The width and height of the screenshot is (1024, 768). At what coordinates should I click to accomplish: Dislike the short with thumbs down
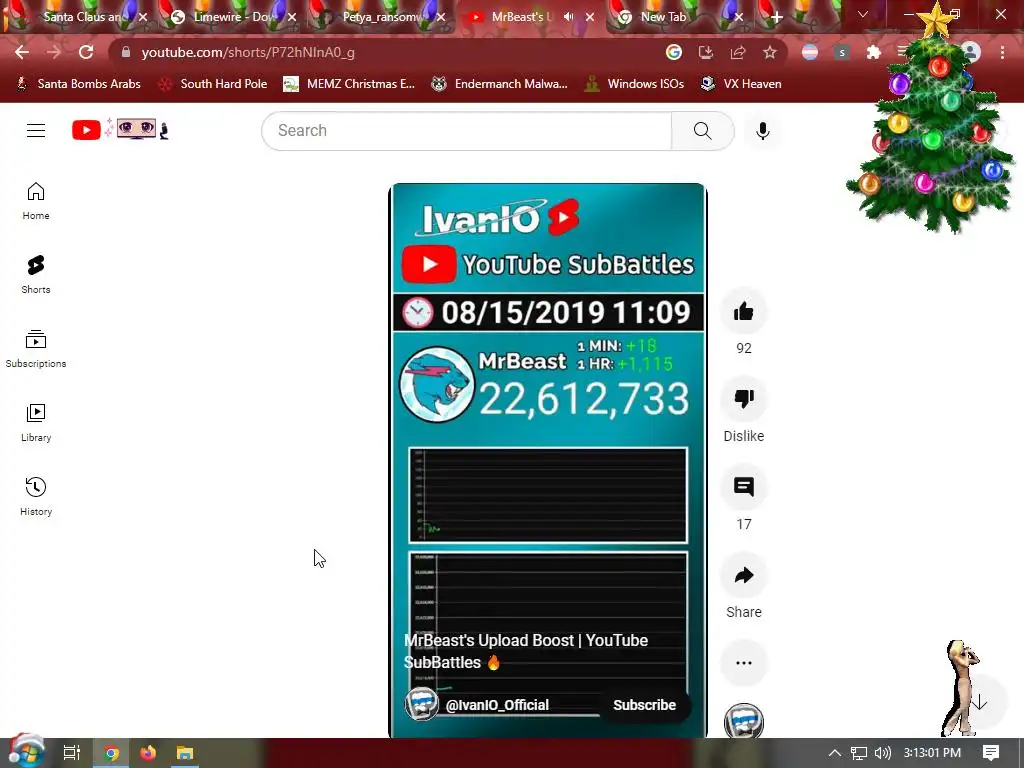coord(743,399)
